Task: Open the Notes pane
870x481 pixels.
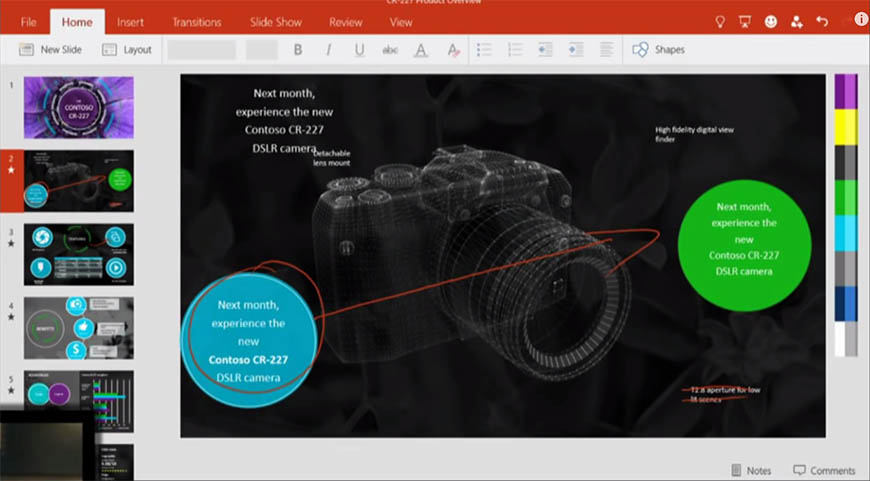Action: point(751,470)
